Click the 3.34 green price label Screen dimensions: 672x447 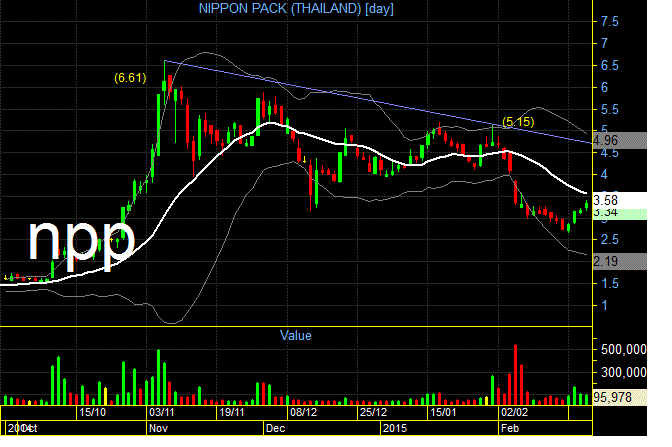pos(619,214)
